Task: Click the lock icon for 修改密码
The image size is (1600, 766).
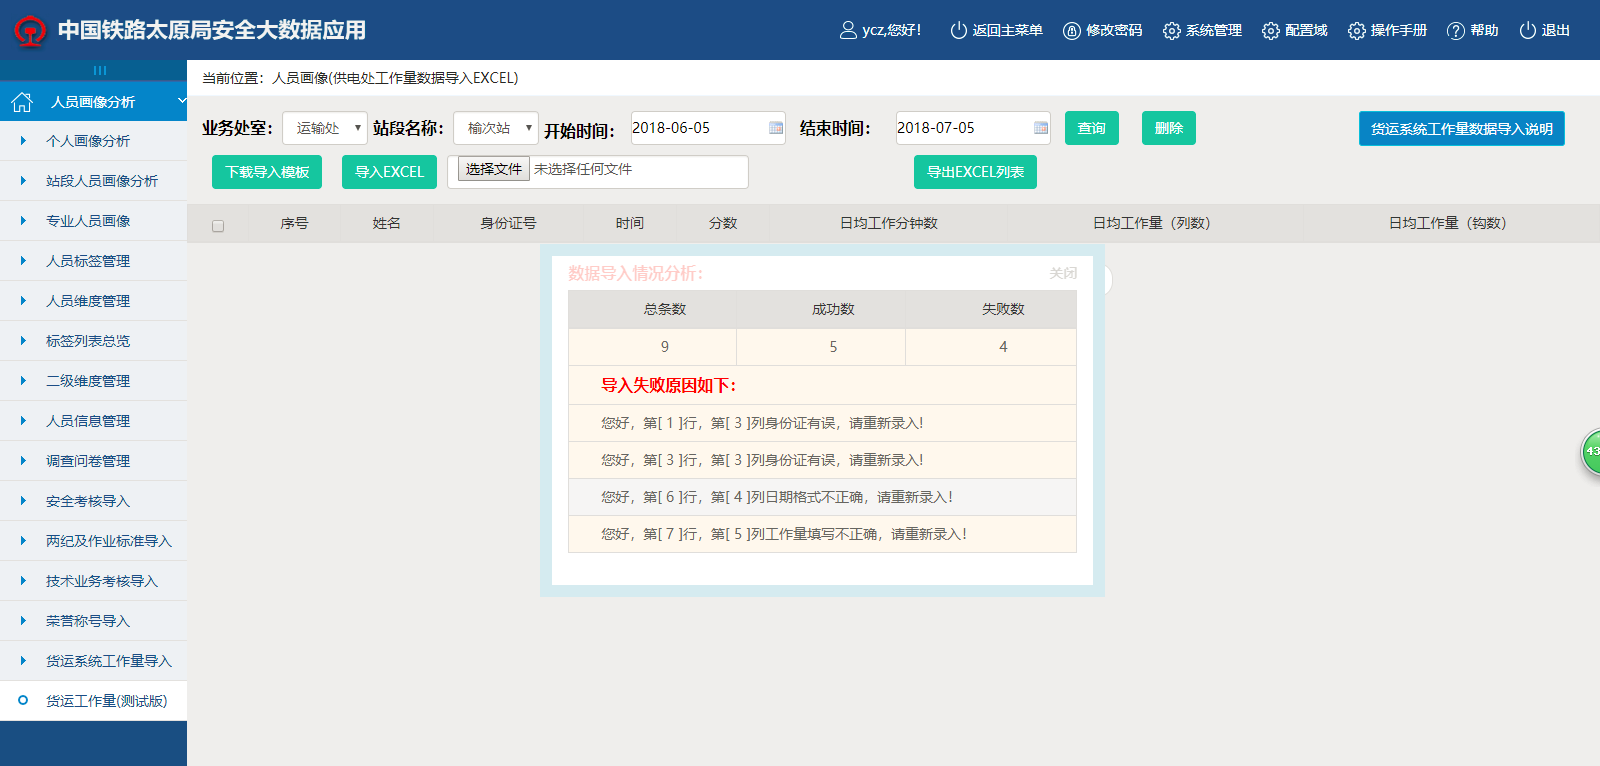Action: coord(1072,30)
